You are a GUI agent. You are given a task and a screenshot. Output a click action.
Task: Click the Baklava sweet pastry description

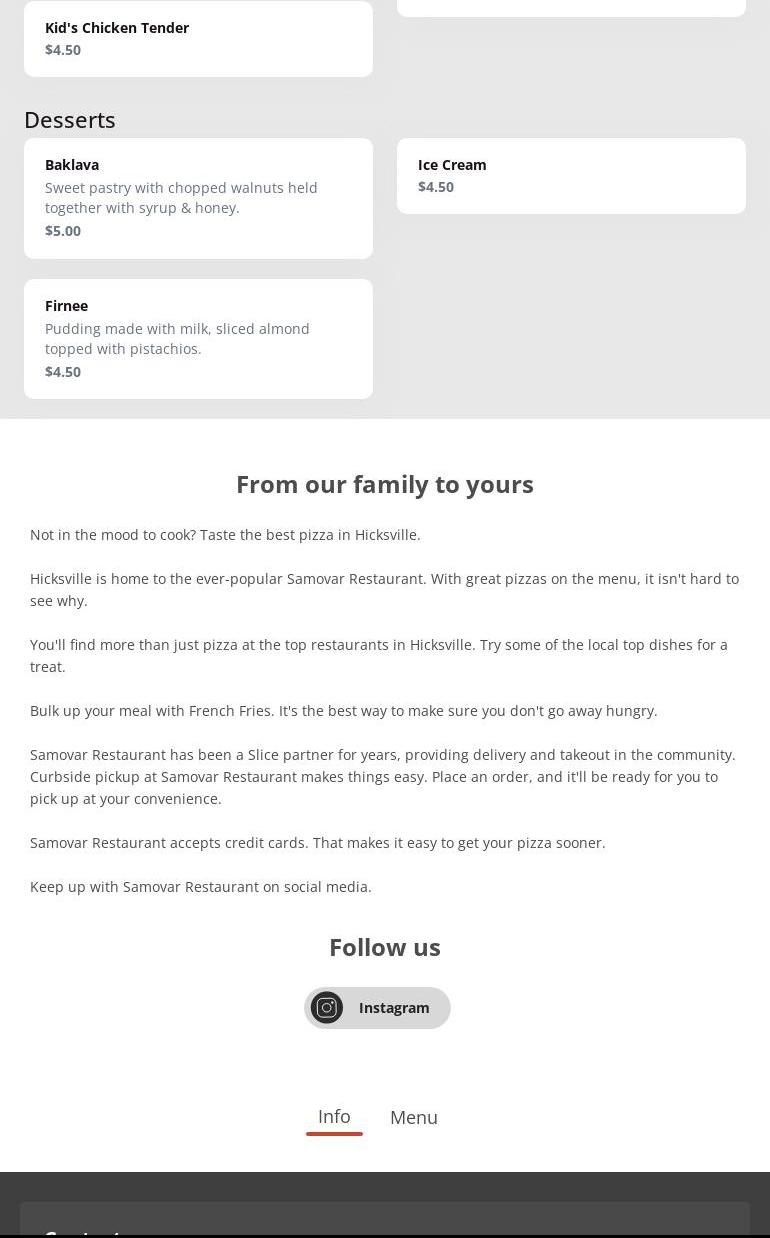pyautogui.click(x=181, y=198)
